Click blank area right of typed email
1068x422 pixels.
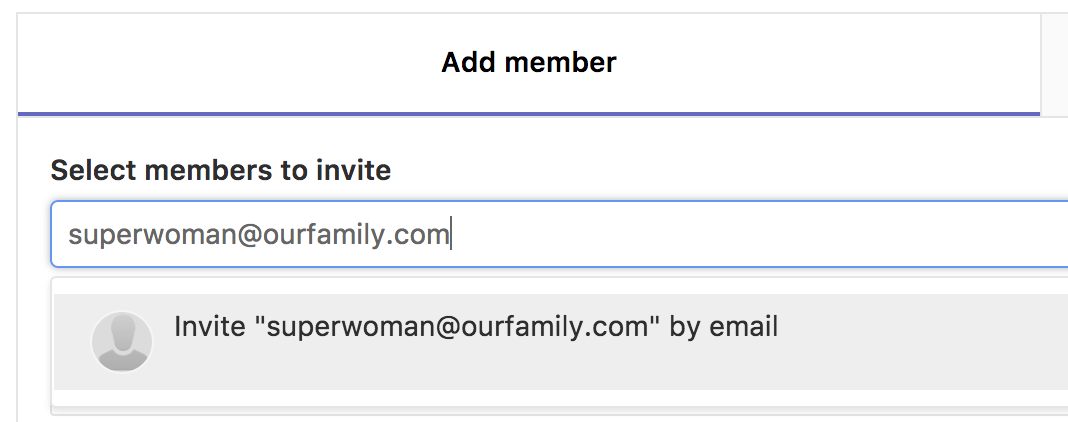click(x=750, y=235)
